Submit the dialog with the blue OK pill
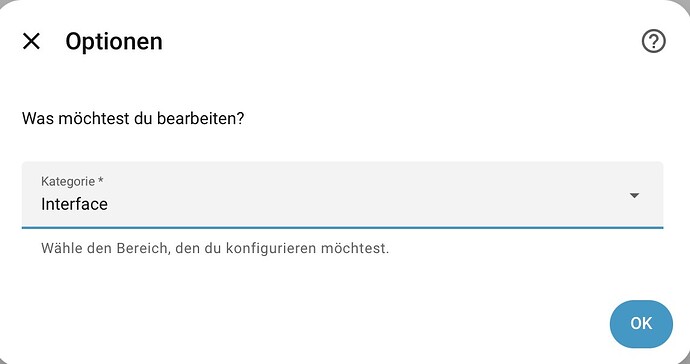690x364 pixels. pyautogui.click(x=641, y=324)
